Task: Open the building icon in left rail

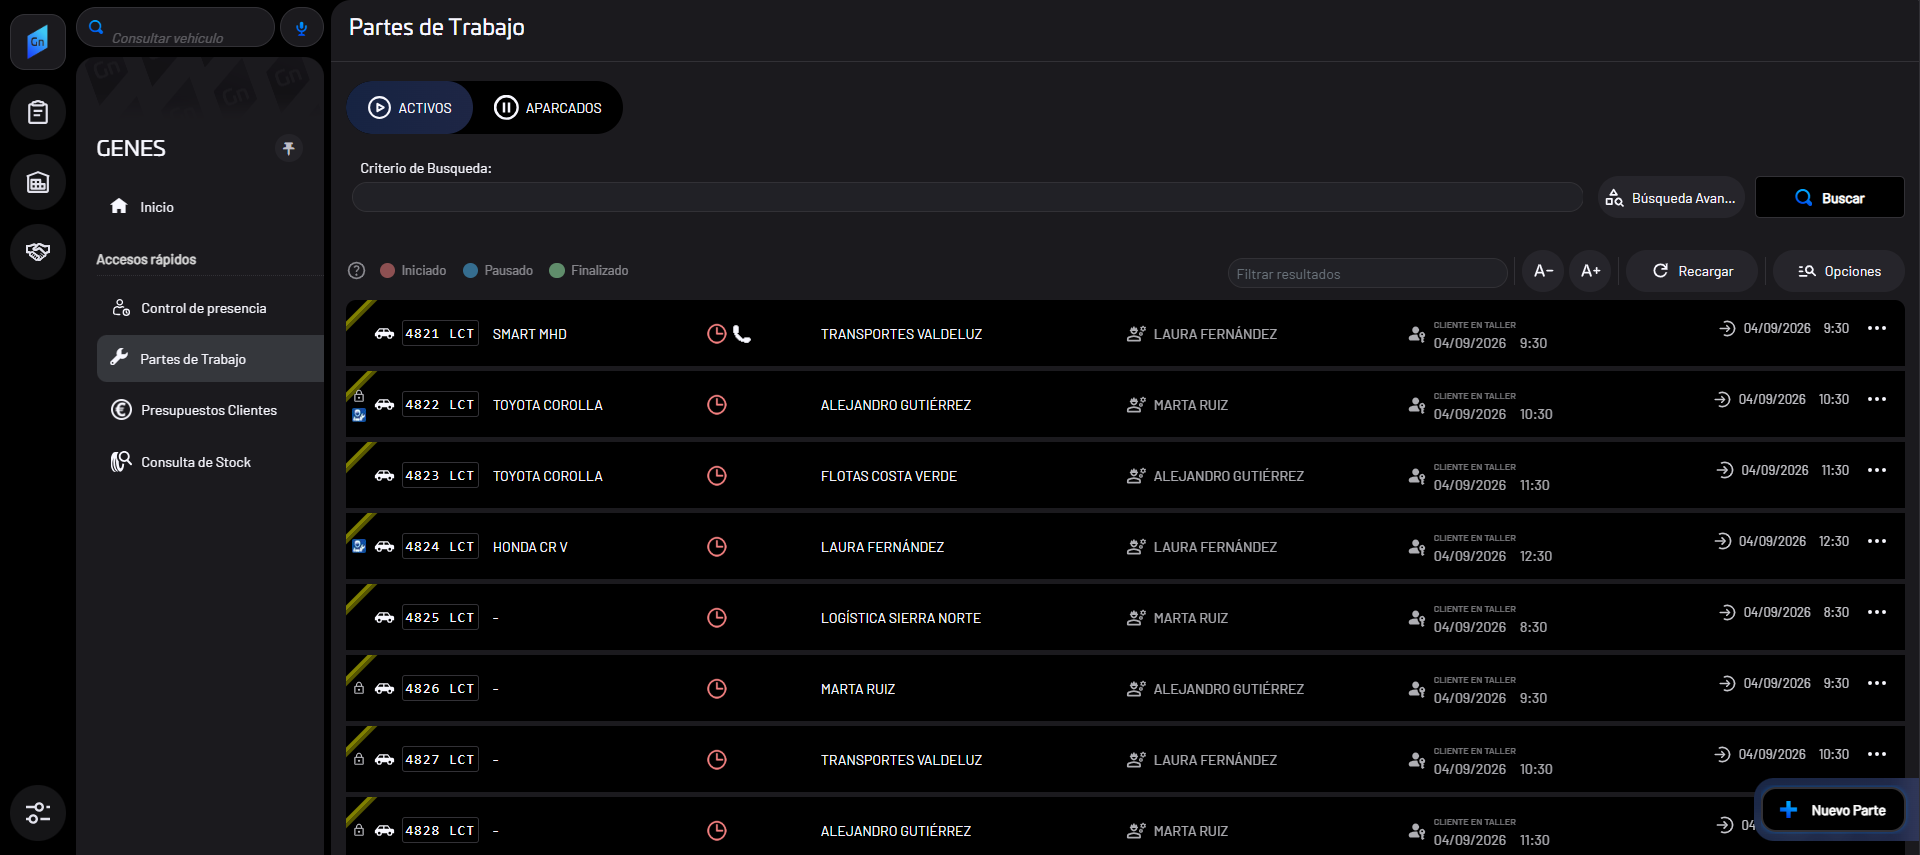Action: point(38,182)
